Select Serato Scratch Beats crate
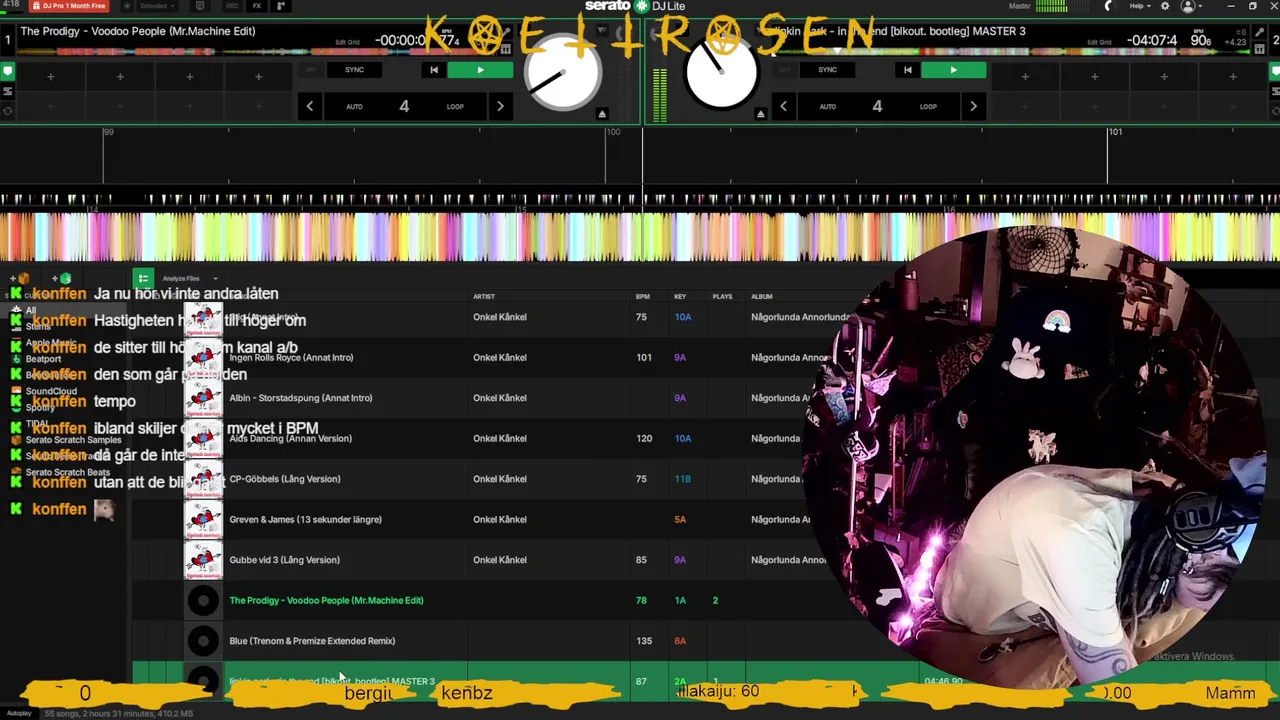1280x720 pixels. (68, 472)
